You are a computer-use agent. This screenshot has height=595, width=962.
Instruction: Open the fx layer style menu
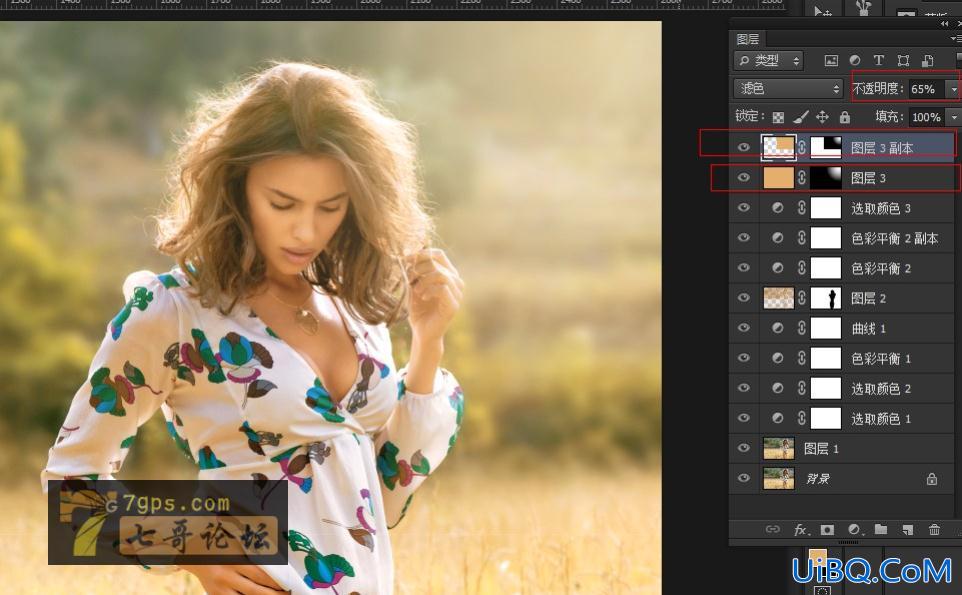coord(801,529)
